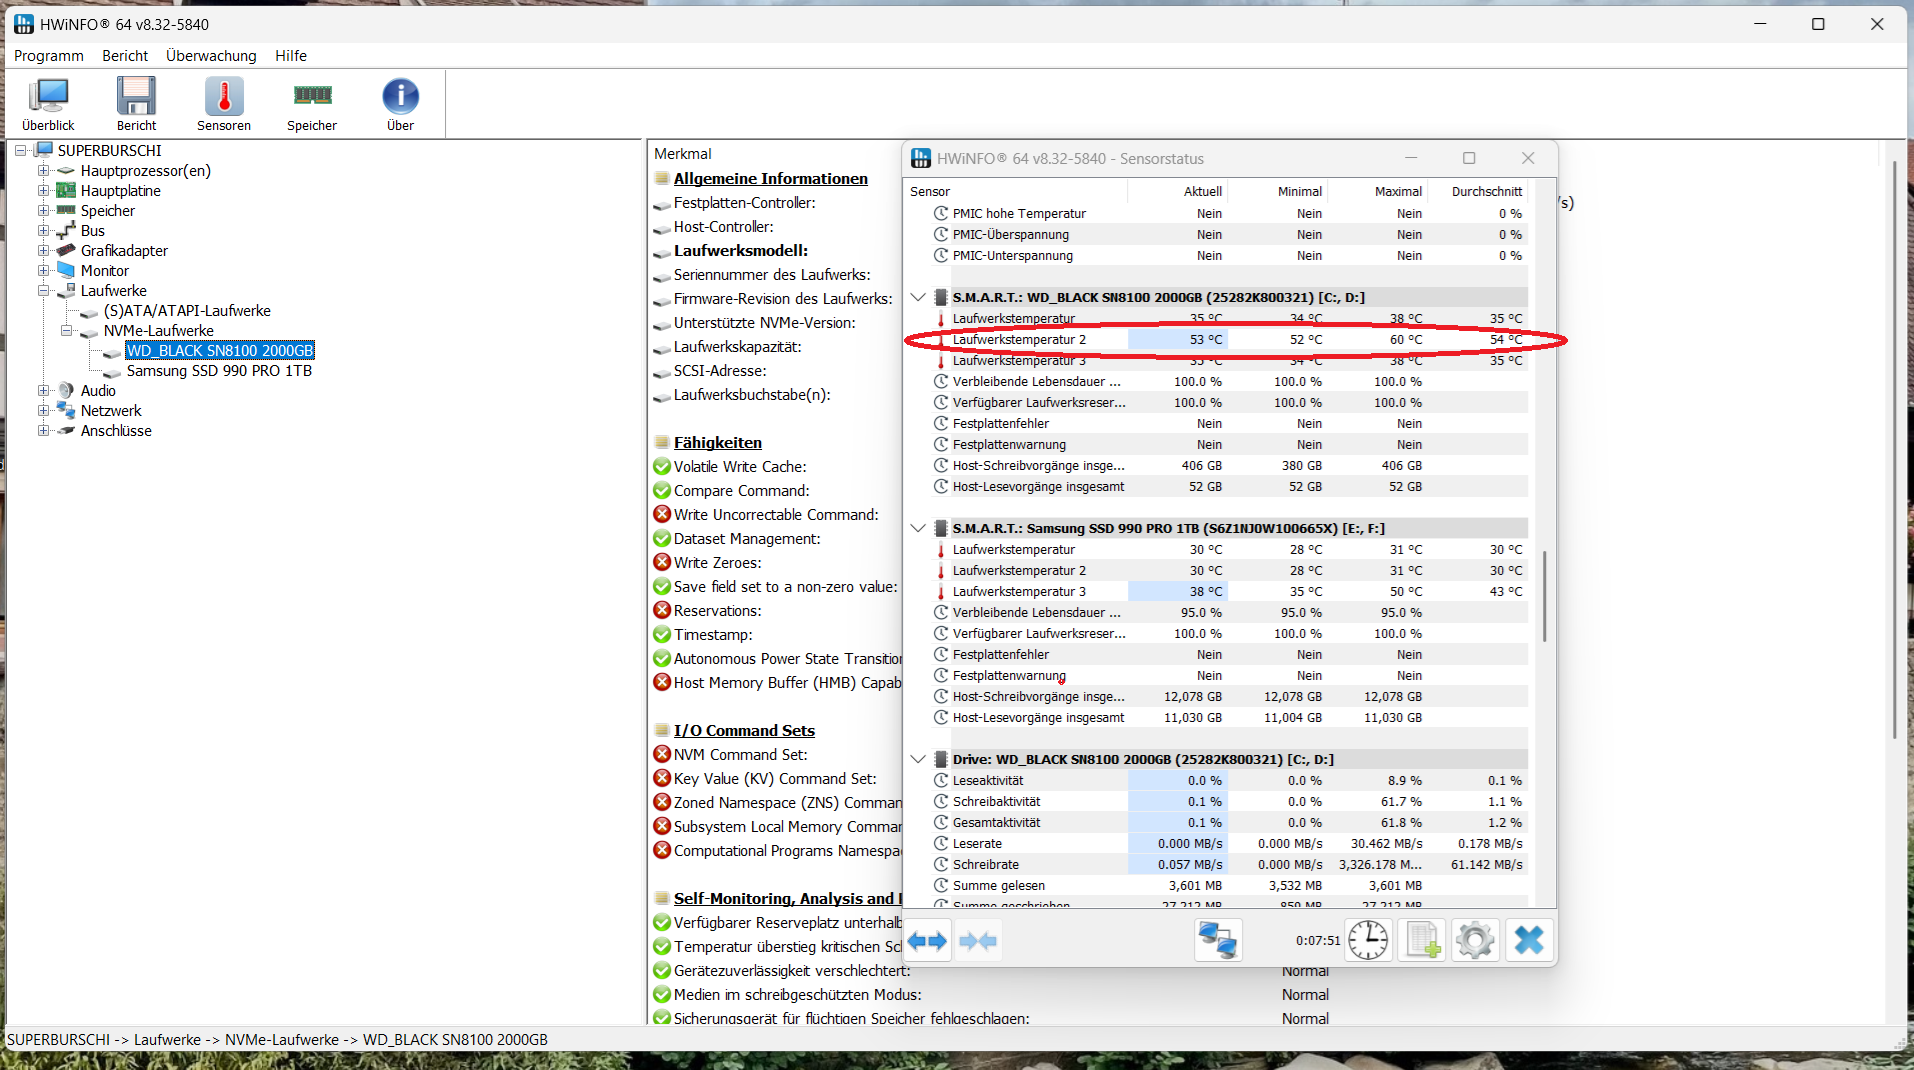Collapse the S.M.A.R.T. WD_BLACK SN8100 sensor group
Viewport: 1914px width, 1070px height.
pyautogui.click(x=918, y=298)
